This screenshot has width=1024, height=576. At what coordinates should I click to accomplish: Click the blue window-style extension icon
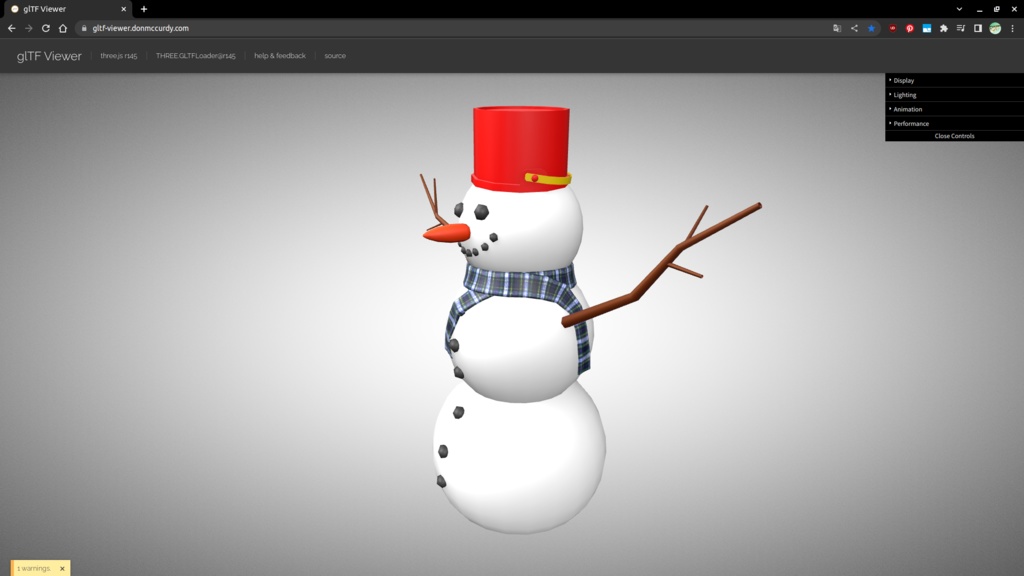point(927,28)
